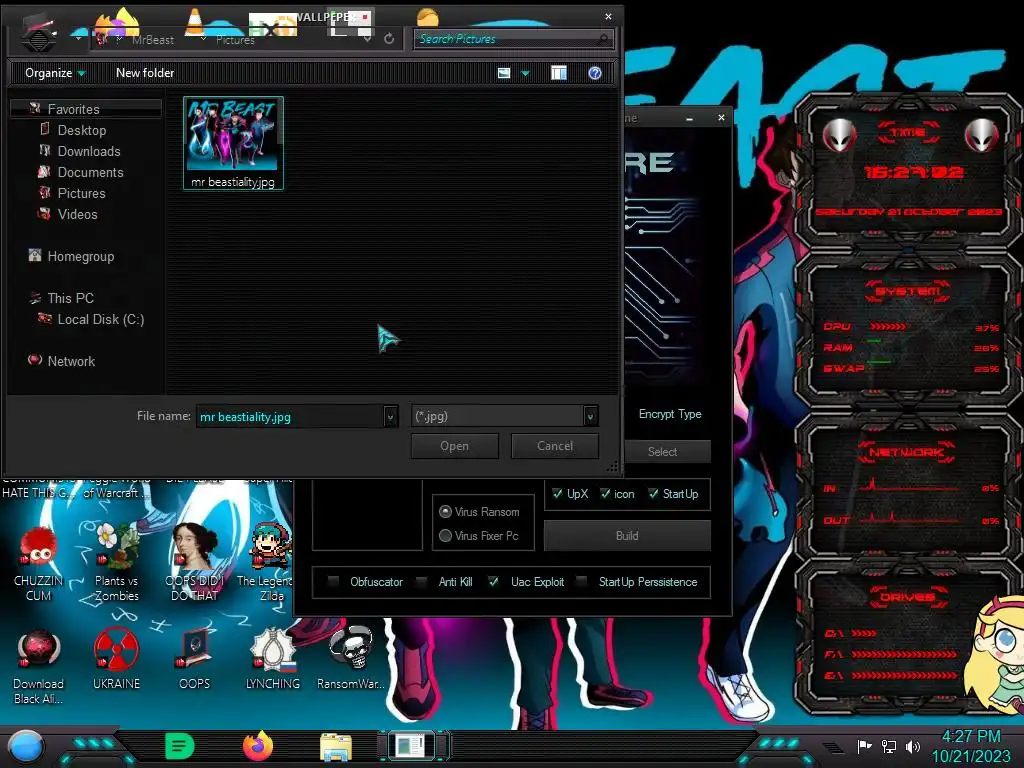1024x768 pixels.
Task: Enable the StartUp Perssistence checkbox
Action: coord(581,581)
